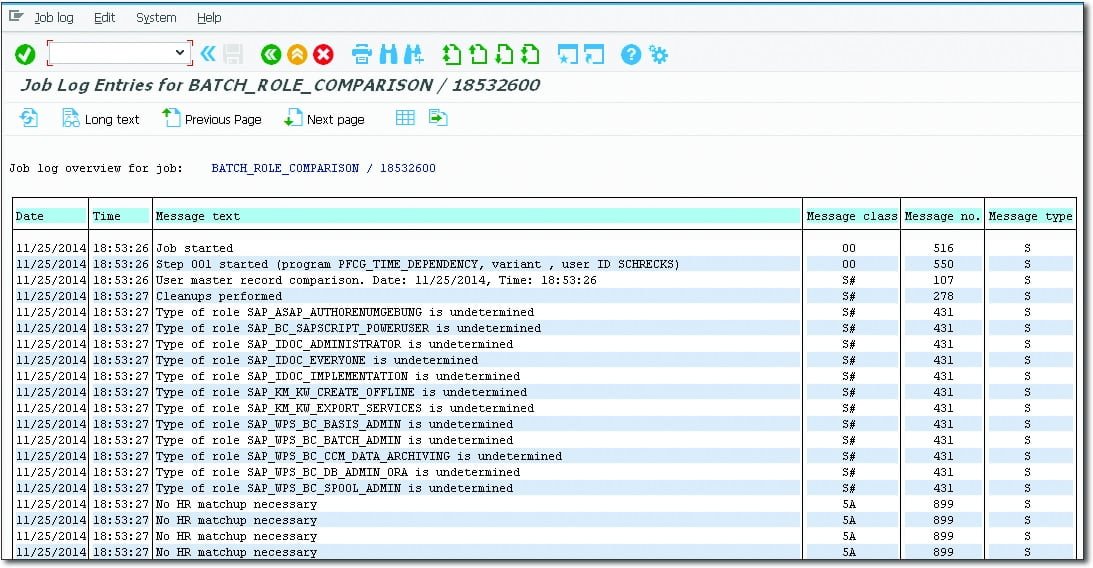Image resolution: width=1093 pixels, height=568 pixels.
Task: Click the Previous Page button
Action: click(212, 119)
